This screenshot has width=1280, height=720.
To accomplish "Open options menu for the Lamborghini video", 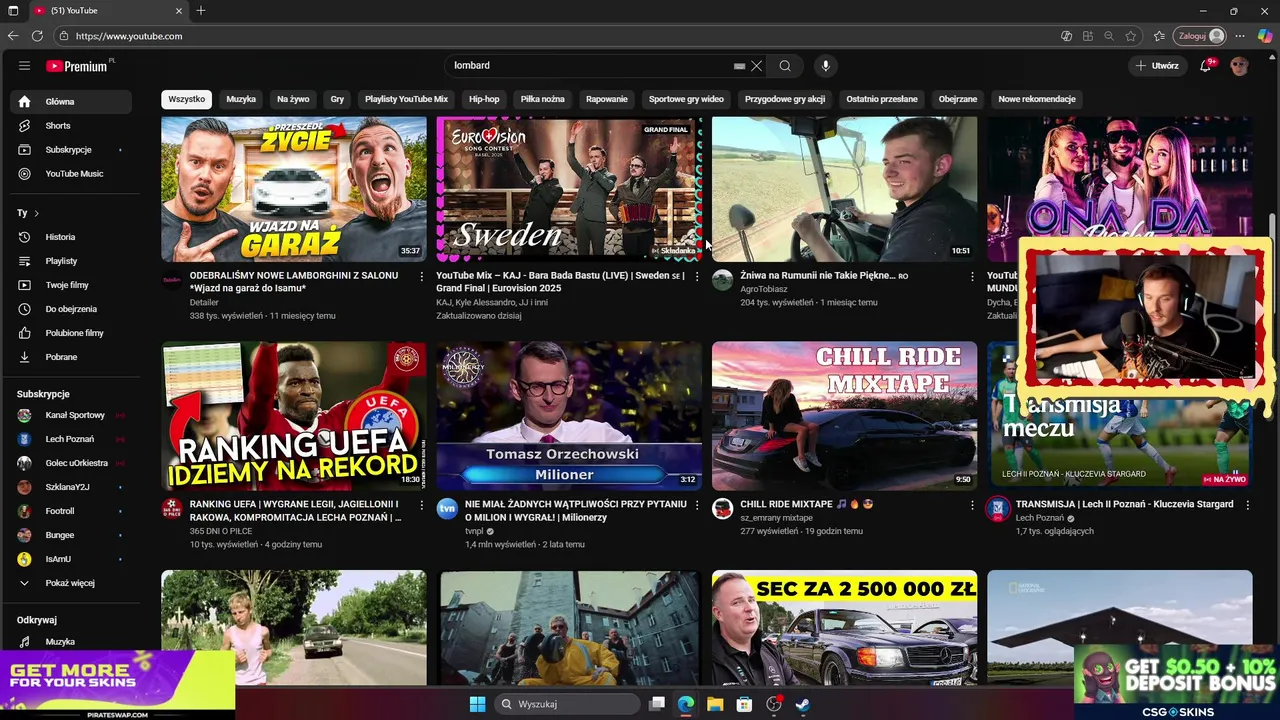I will [x=421, y=276].
